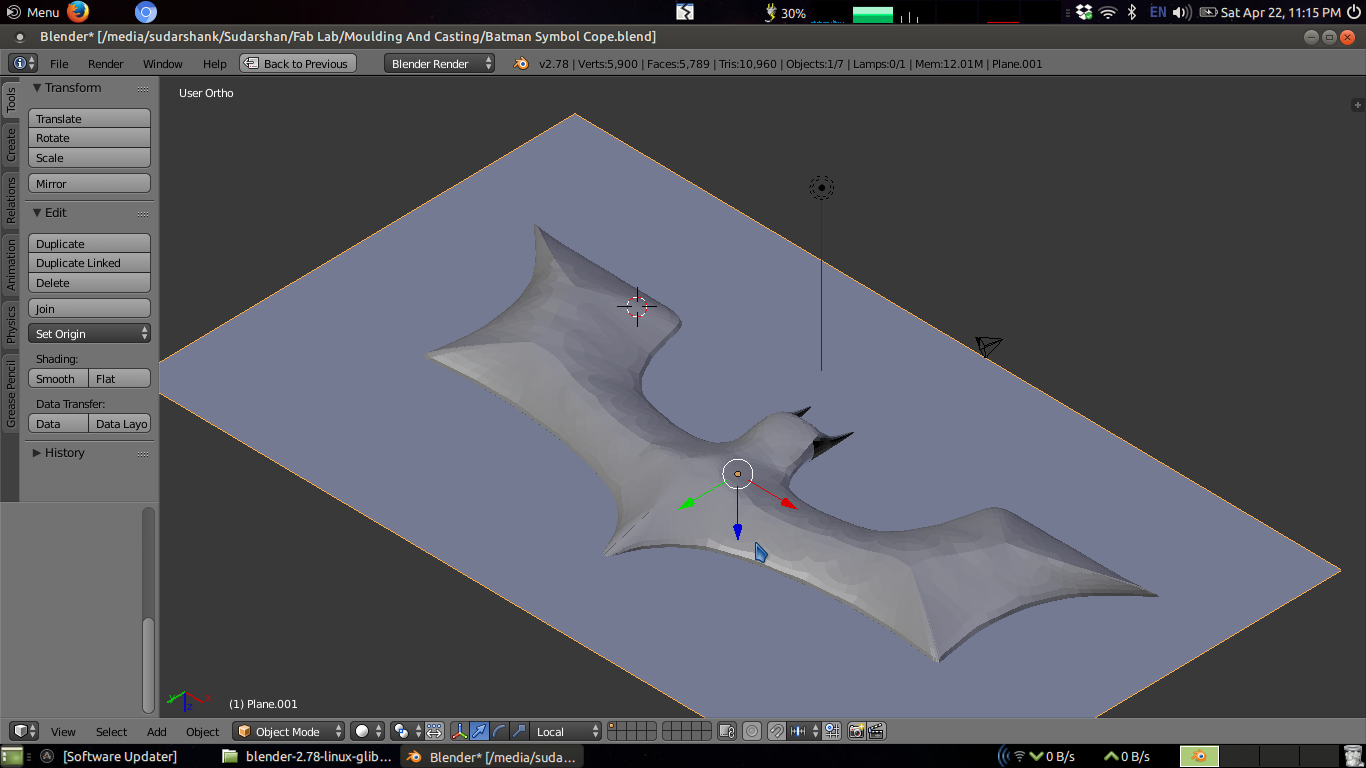The height and width of the screenshot is (768, 1366).
Task: Click the Rotate button
Action: (90, 138)
